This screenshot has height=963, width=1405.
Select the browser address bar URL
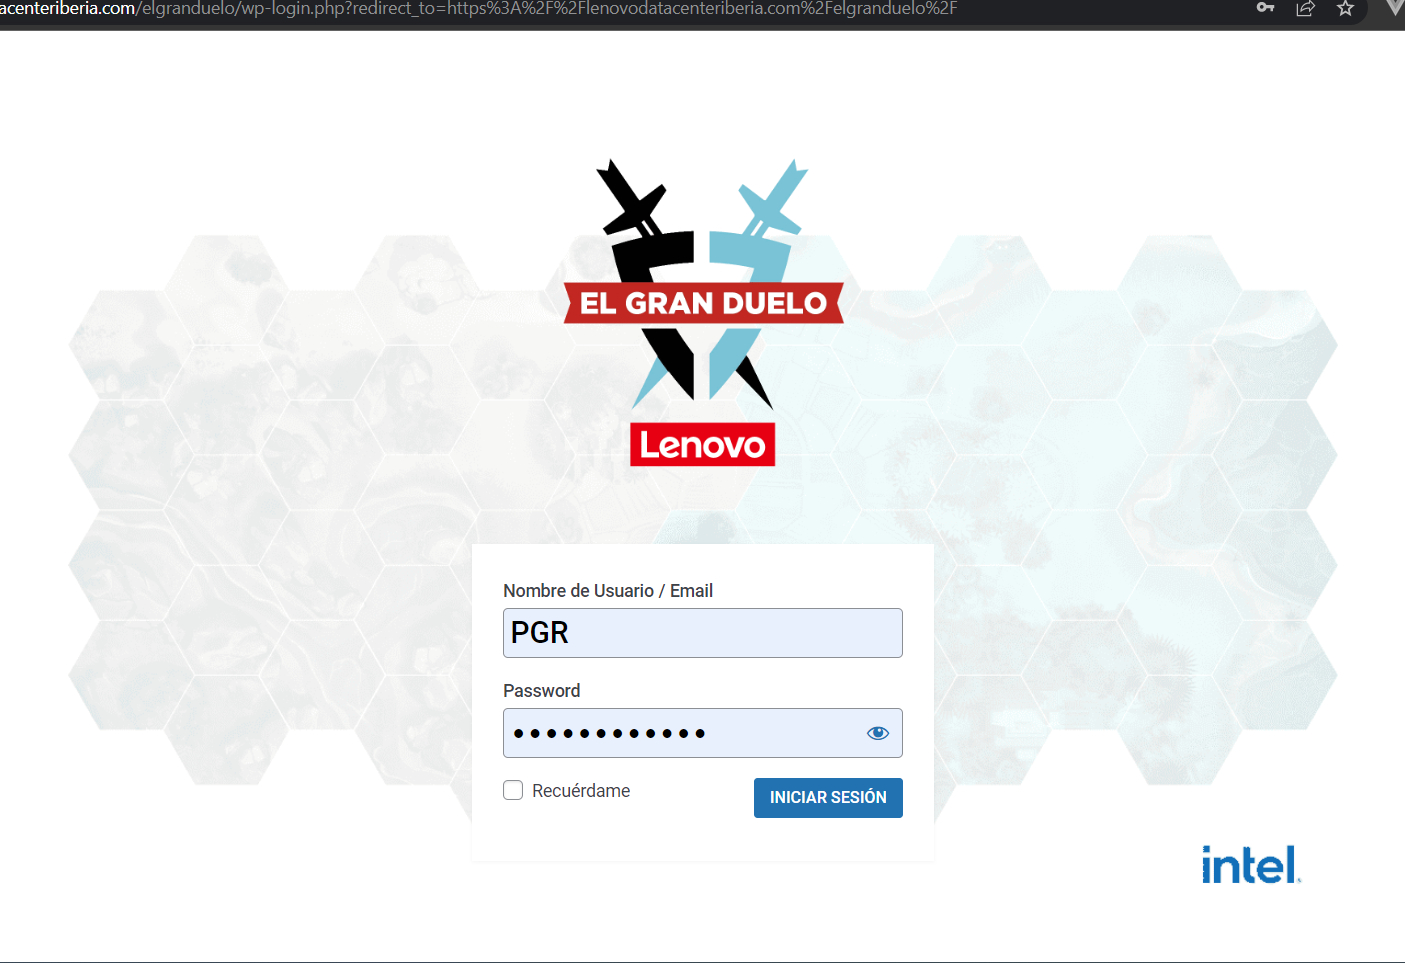pyautogui.click(x=478, y=9)
